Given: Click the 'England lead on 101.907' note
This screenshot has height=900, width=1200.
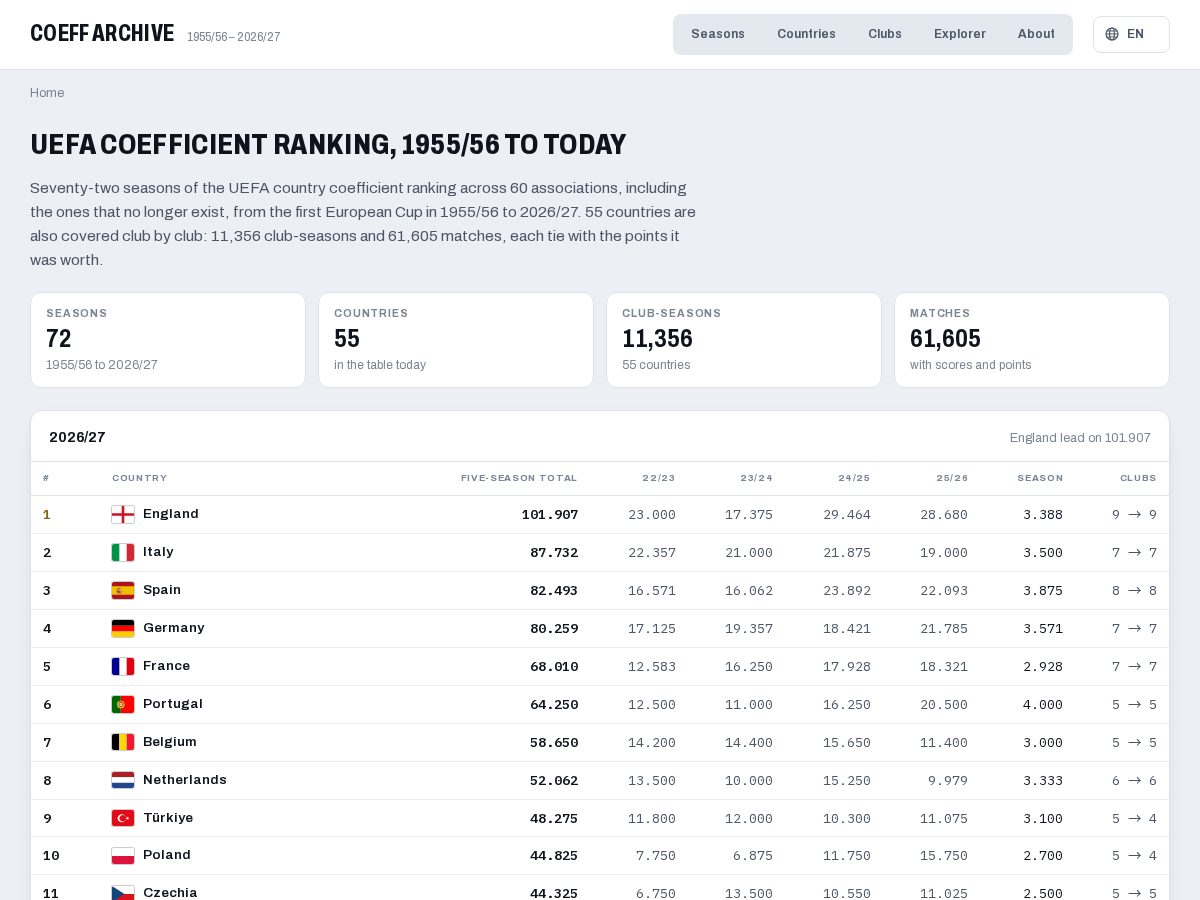Looking at the screenshot, I should point(1080,438).
